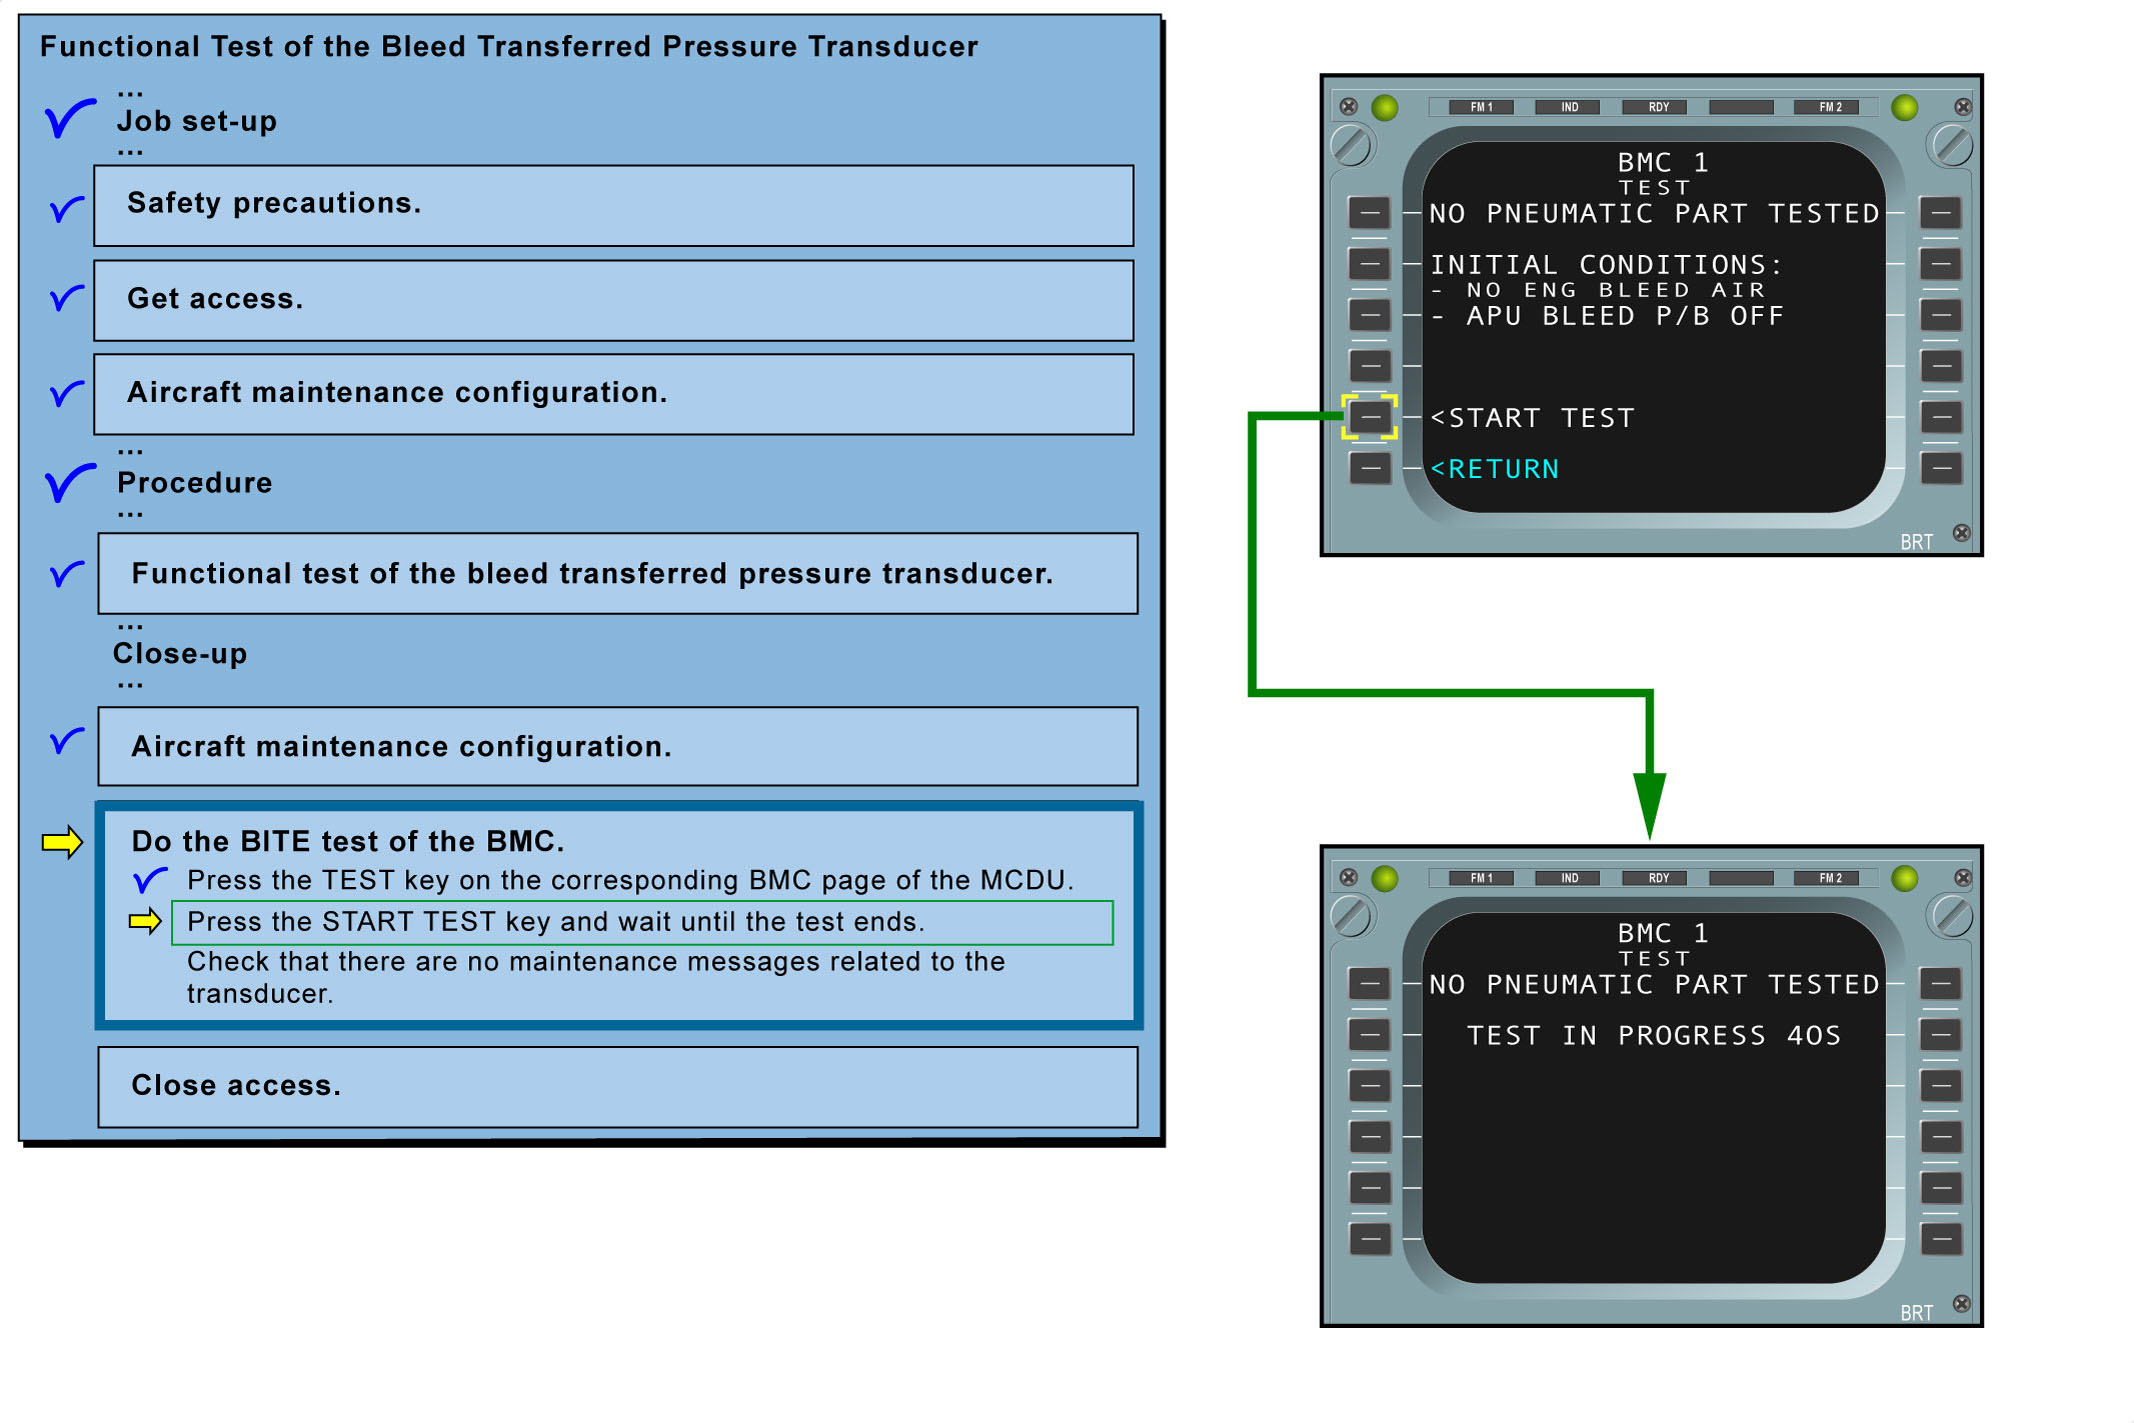
Task: Click top-left green indicator light on upper MCDU
Action: [x=1385, y=108]
